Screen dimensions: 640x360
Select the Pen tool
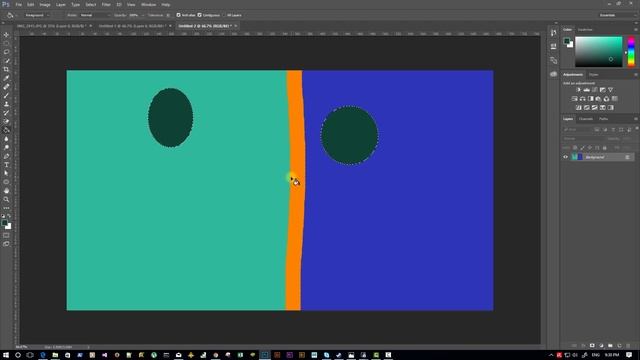pos(6,156)
